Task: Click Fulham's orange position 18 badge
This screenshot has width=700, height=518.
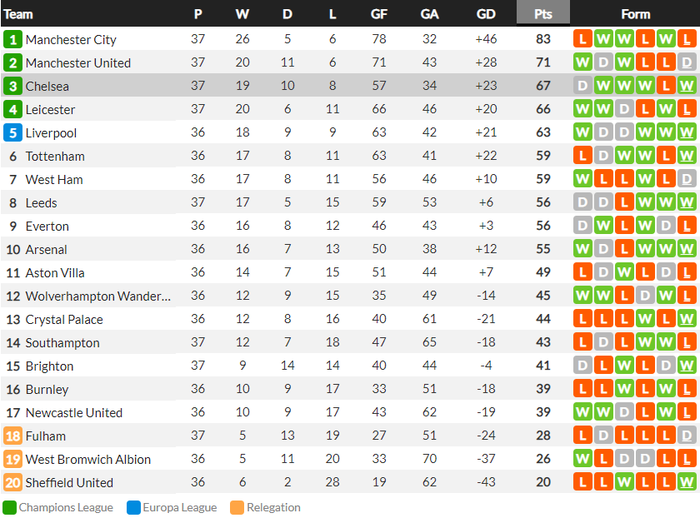Action: (x=12, y=436)
